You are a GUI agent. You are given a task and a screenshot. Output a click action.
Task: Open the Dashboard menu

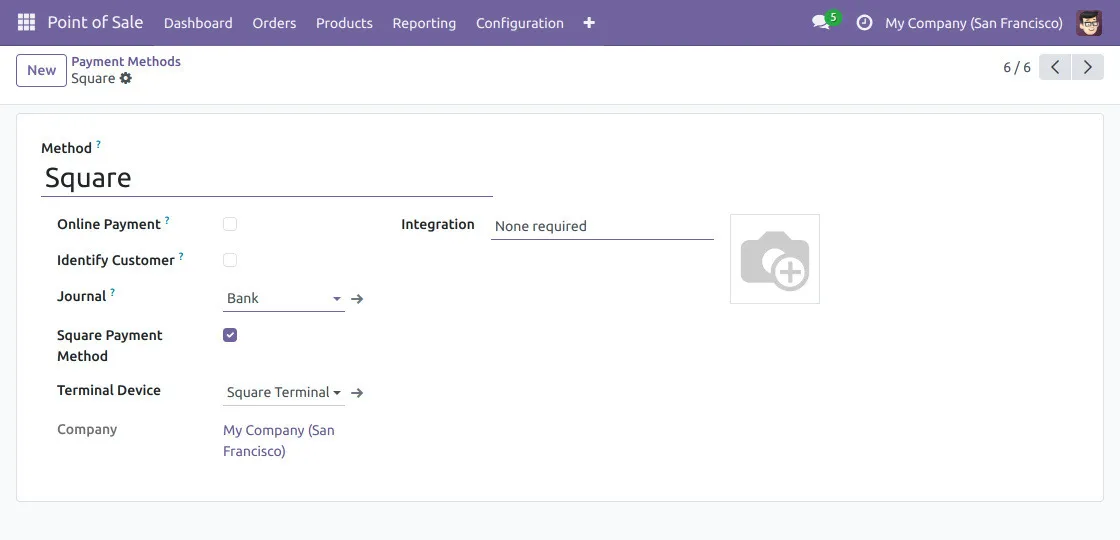(x=198, y=23)
